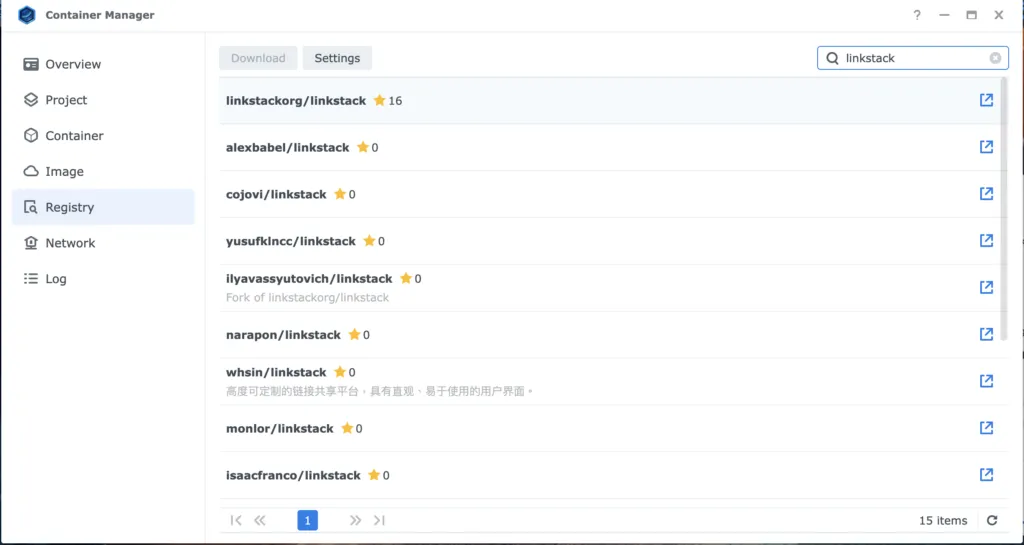Viewport: 1024px width, 545px height.
Task: Open external link for linkstackorg/linkstack
Action: click(986, 101)
